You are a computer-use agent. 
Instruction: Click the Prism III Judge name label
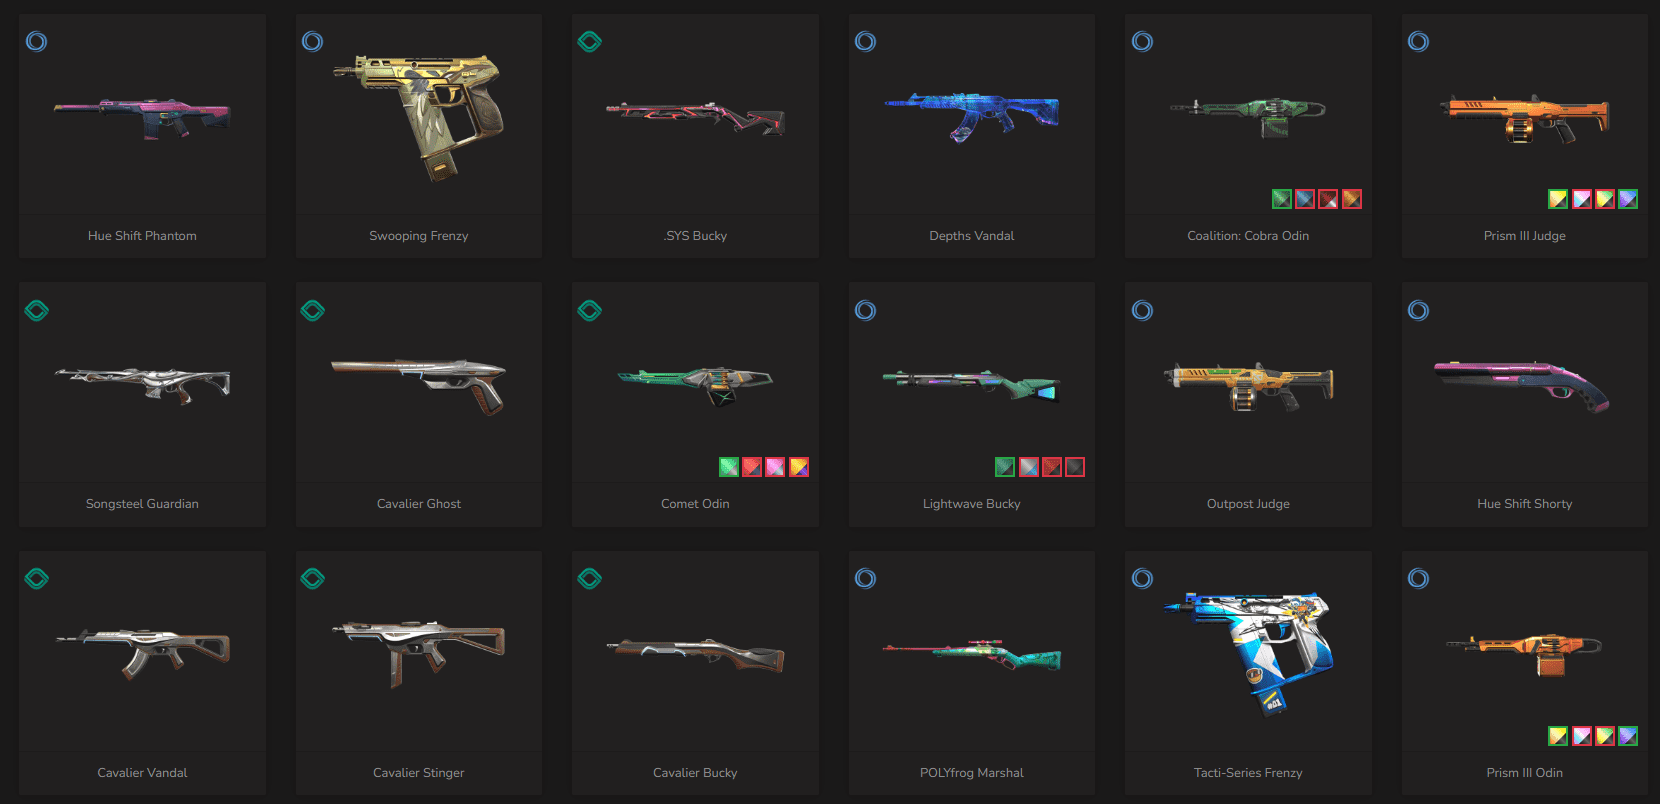[1524, 235]
